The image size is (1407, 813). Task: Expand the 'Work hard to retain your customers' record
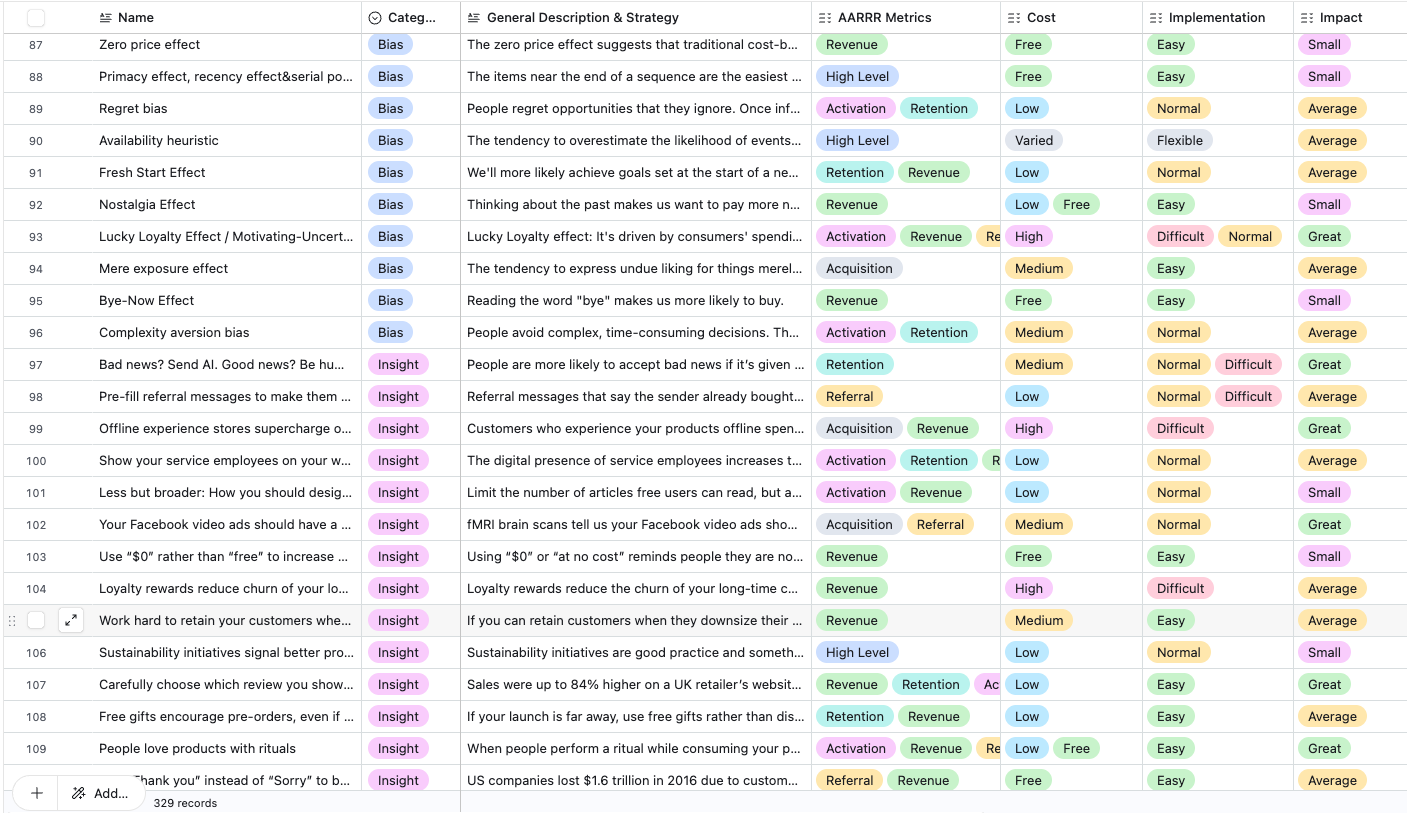71,620
